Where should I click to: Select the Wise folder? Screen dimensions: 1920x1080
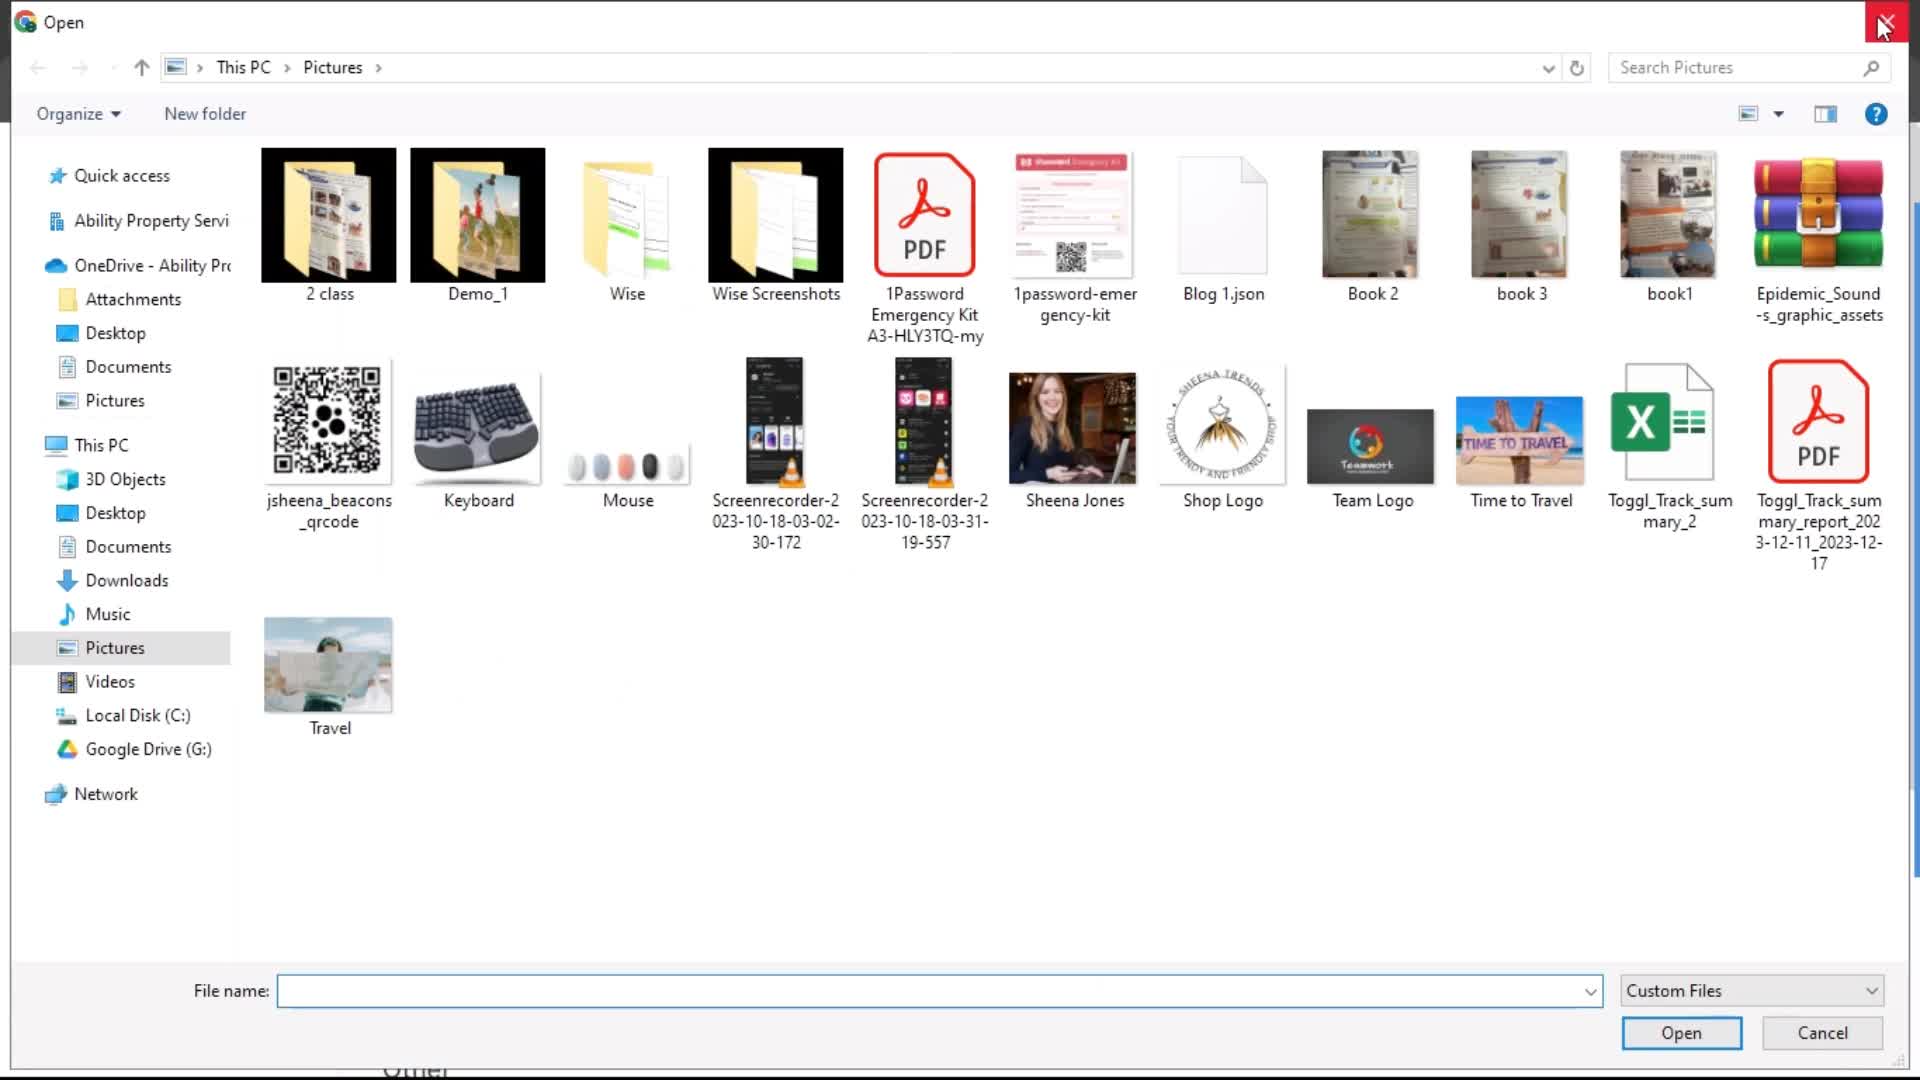[x=627, y=227]
